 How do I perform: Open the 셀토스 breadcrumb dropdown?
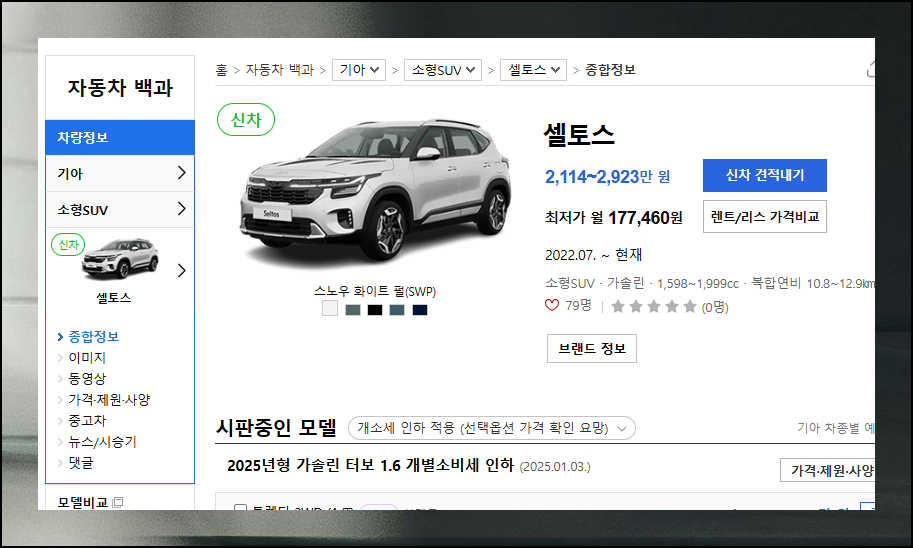click(533, 70)
